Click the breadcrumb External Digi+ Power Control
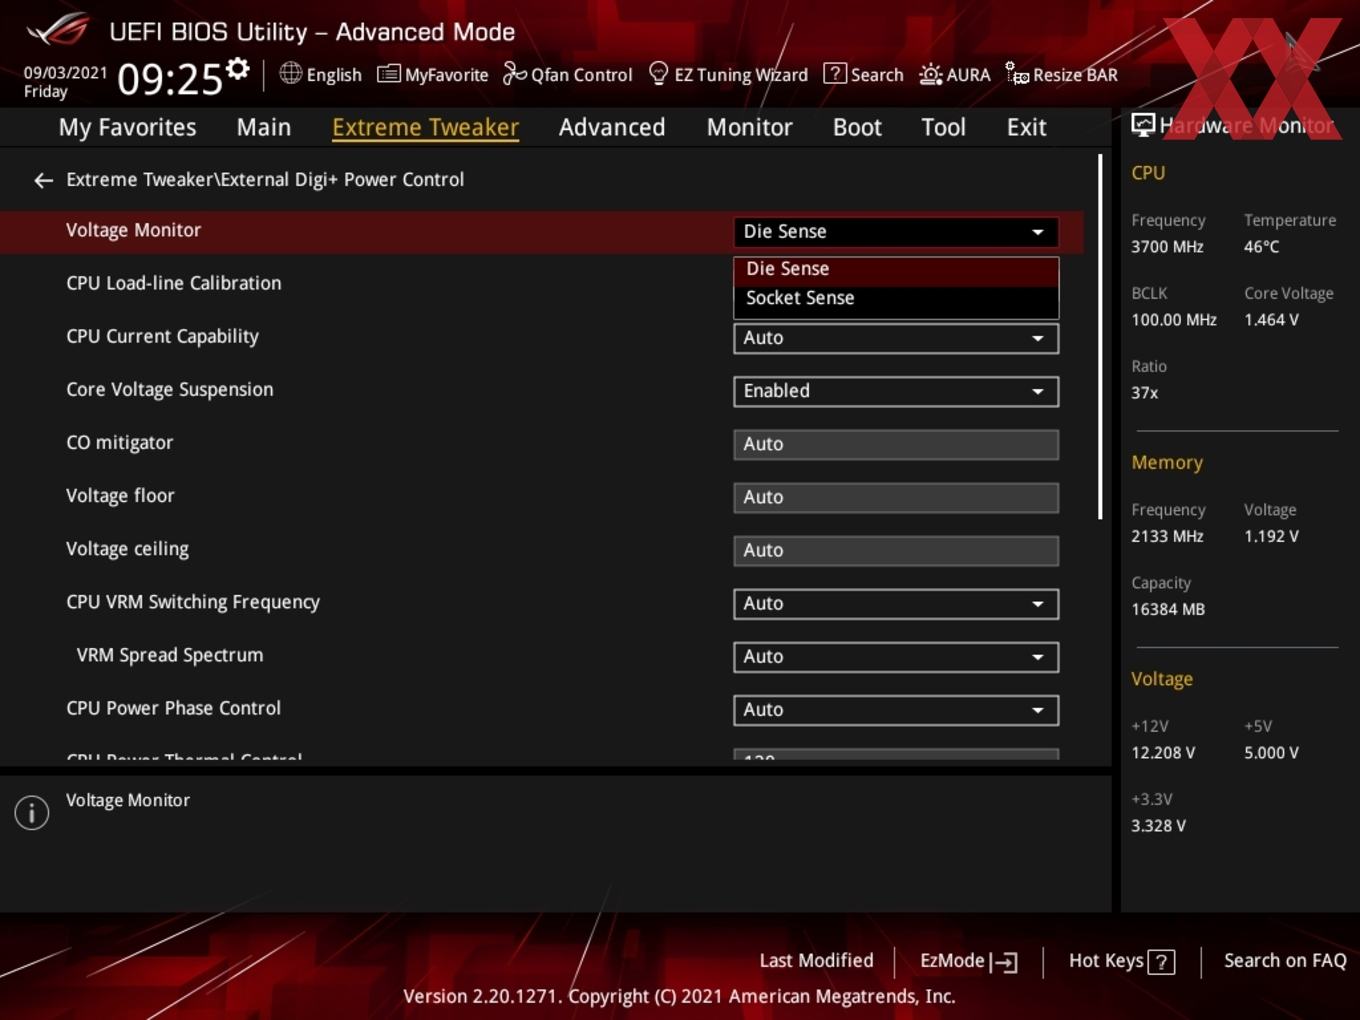This screenshot has height=1020, width=1360. click(342, 180)
